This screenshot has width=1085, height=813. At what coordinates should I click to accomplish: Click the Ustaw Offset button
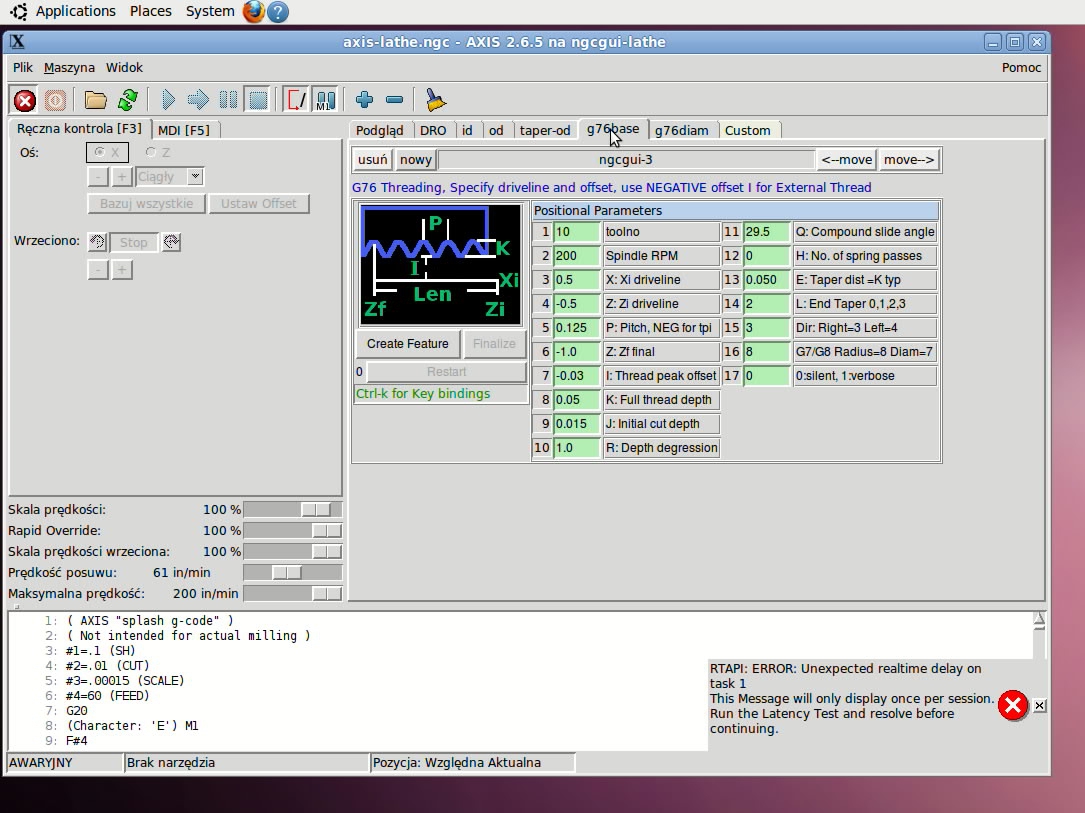pyautogui.click(x=259, y=203)
